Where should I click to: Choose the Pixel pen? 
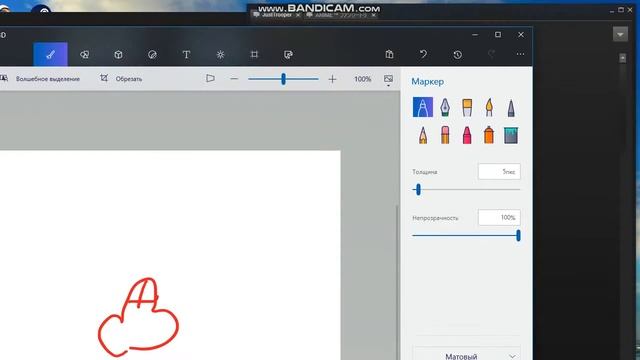(x=511, y=107)
